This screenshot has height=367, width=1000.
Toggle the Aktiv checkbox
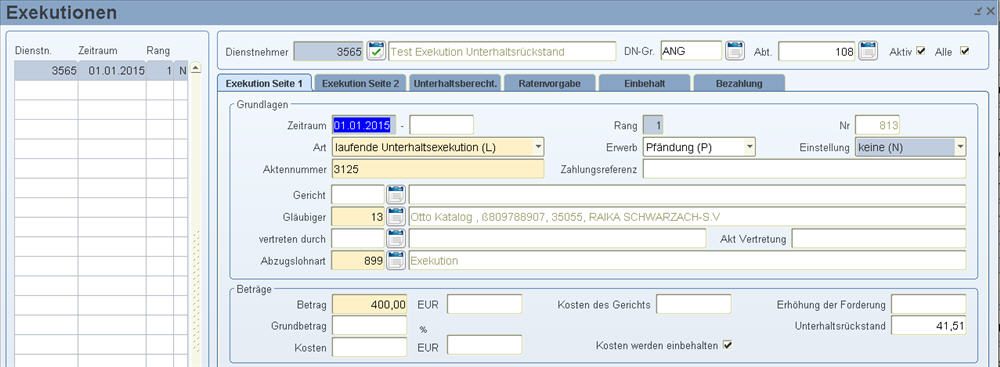tap(920, 51)
